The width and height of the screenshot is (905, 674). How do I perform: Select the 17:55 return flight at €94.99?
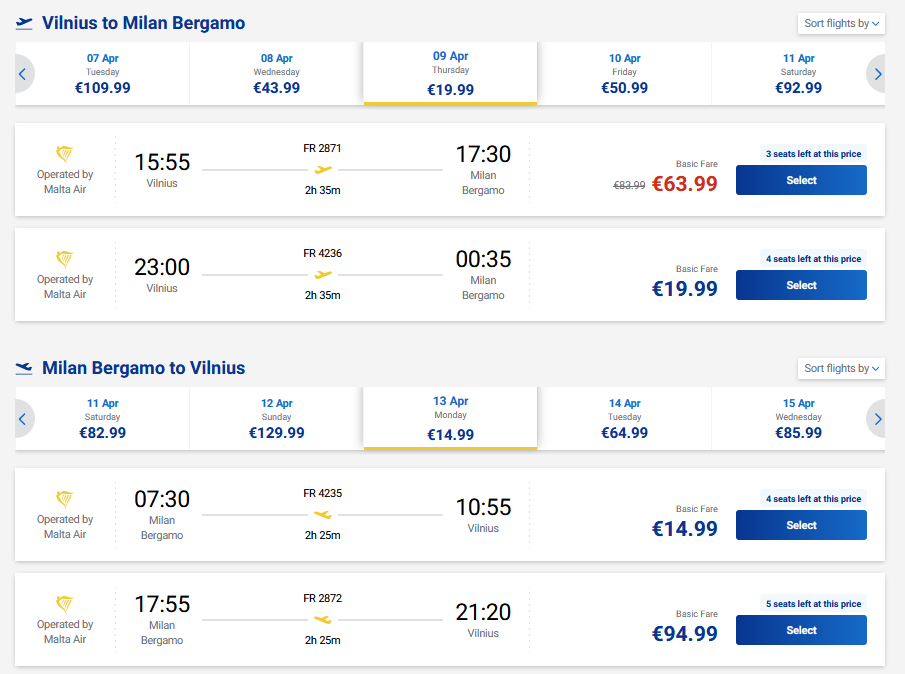pyautogui.click(x=801, y=630)
